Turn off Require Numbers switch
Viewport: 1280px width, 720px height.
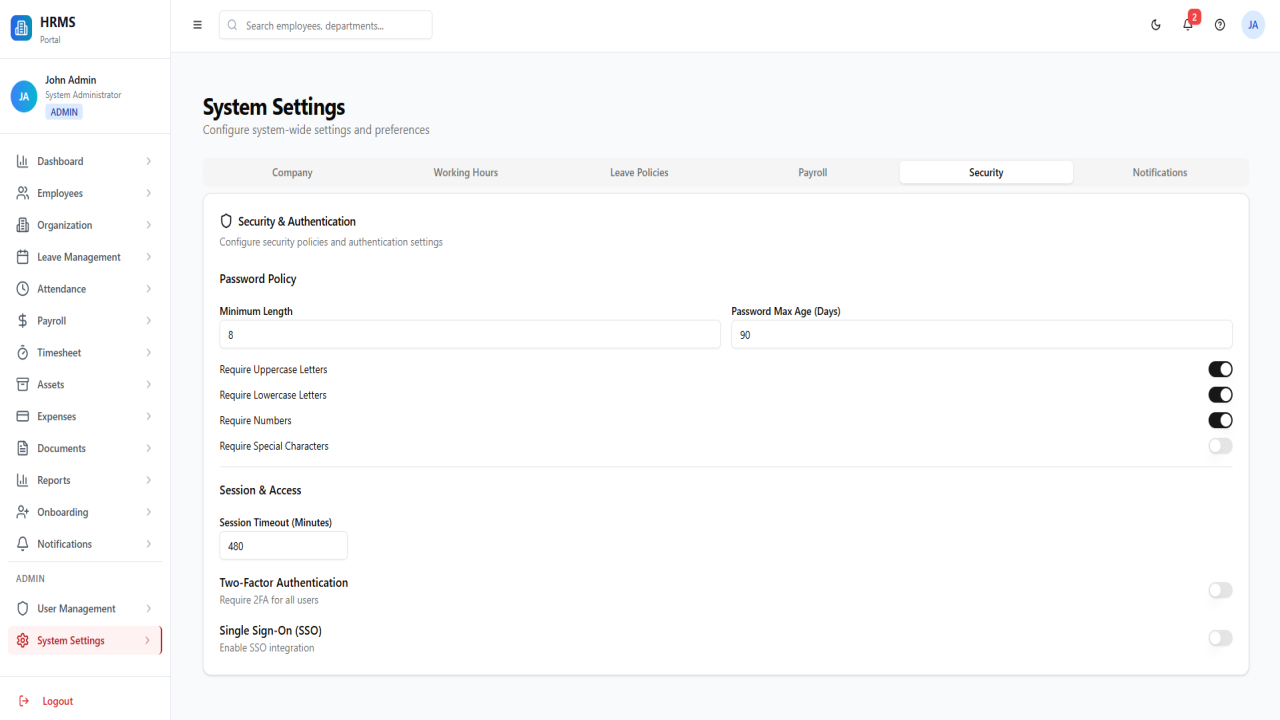click(x=1220, y=420)
